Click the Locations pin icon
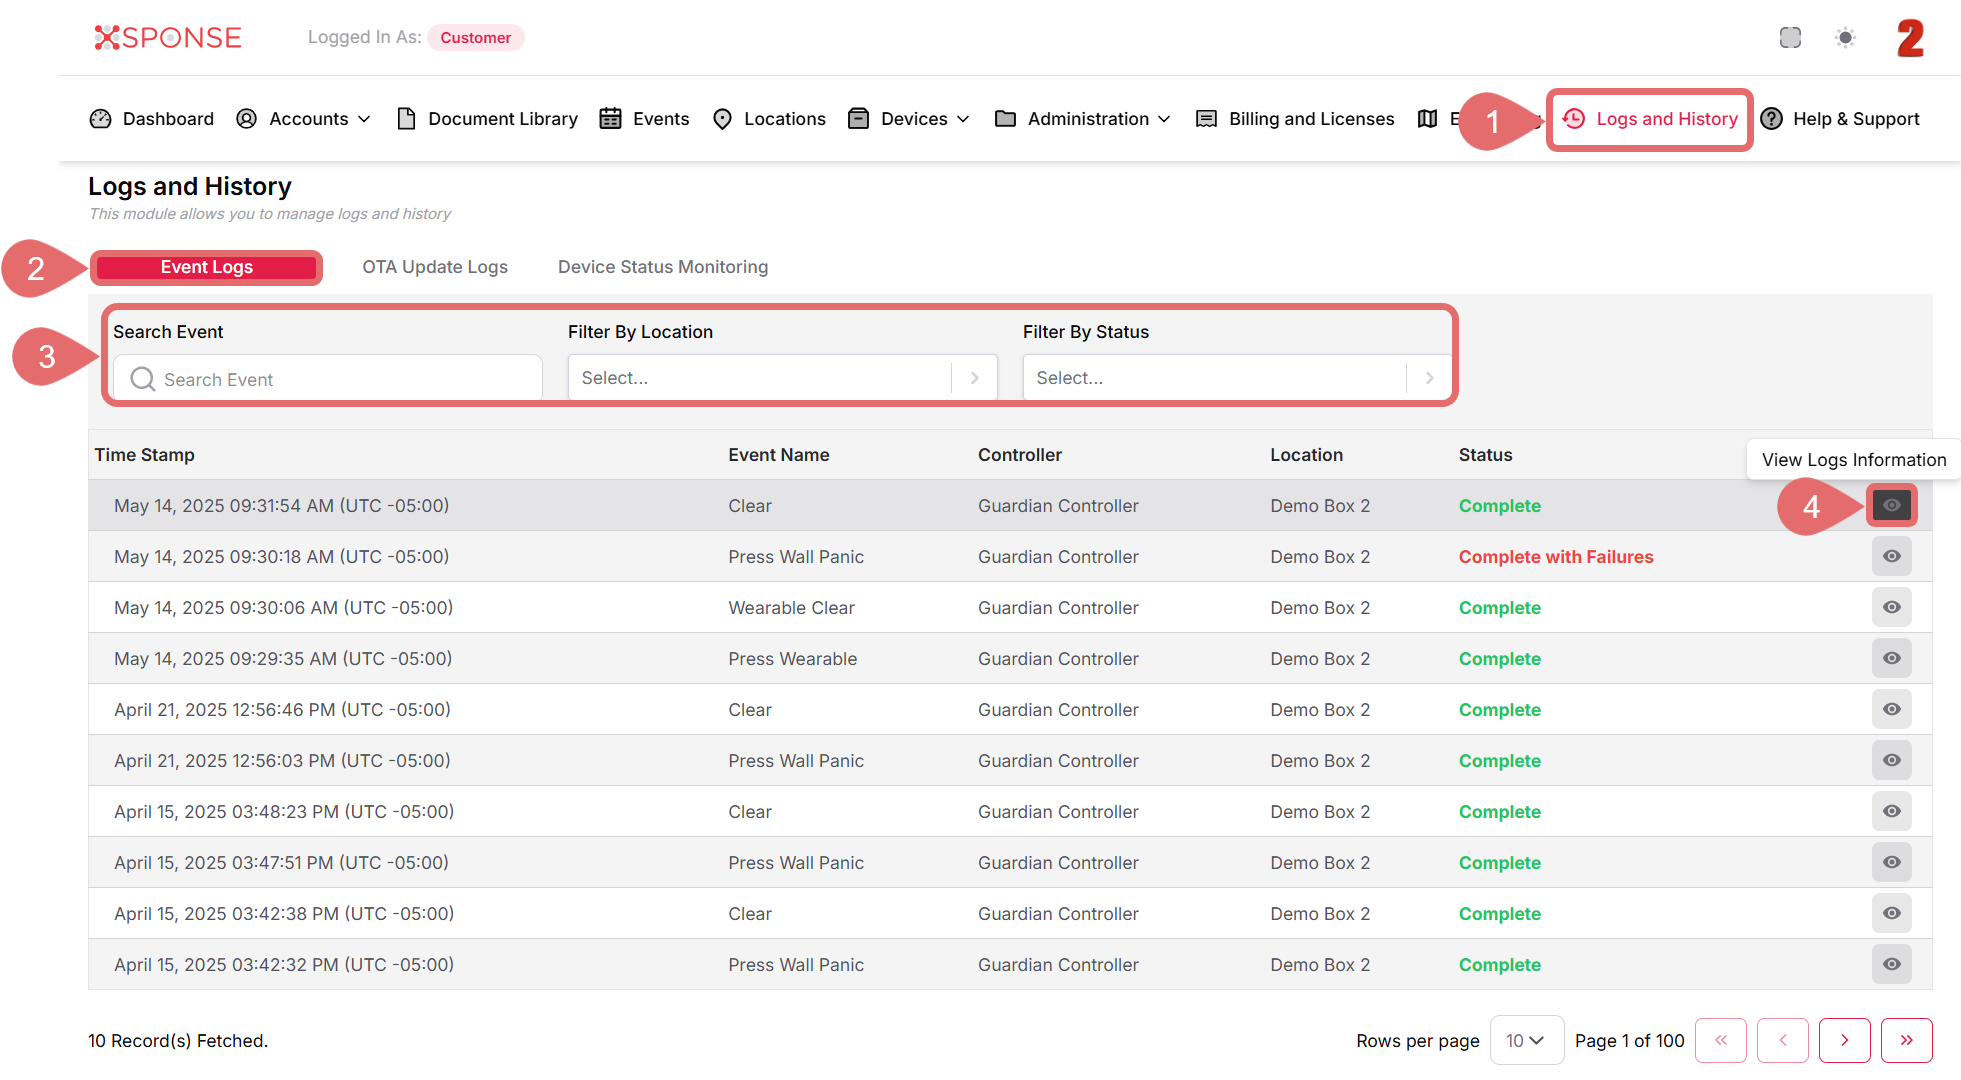Viewport: 1961px width, 1080px height. pos(722,119)
